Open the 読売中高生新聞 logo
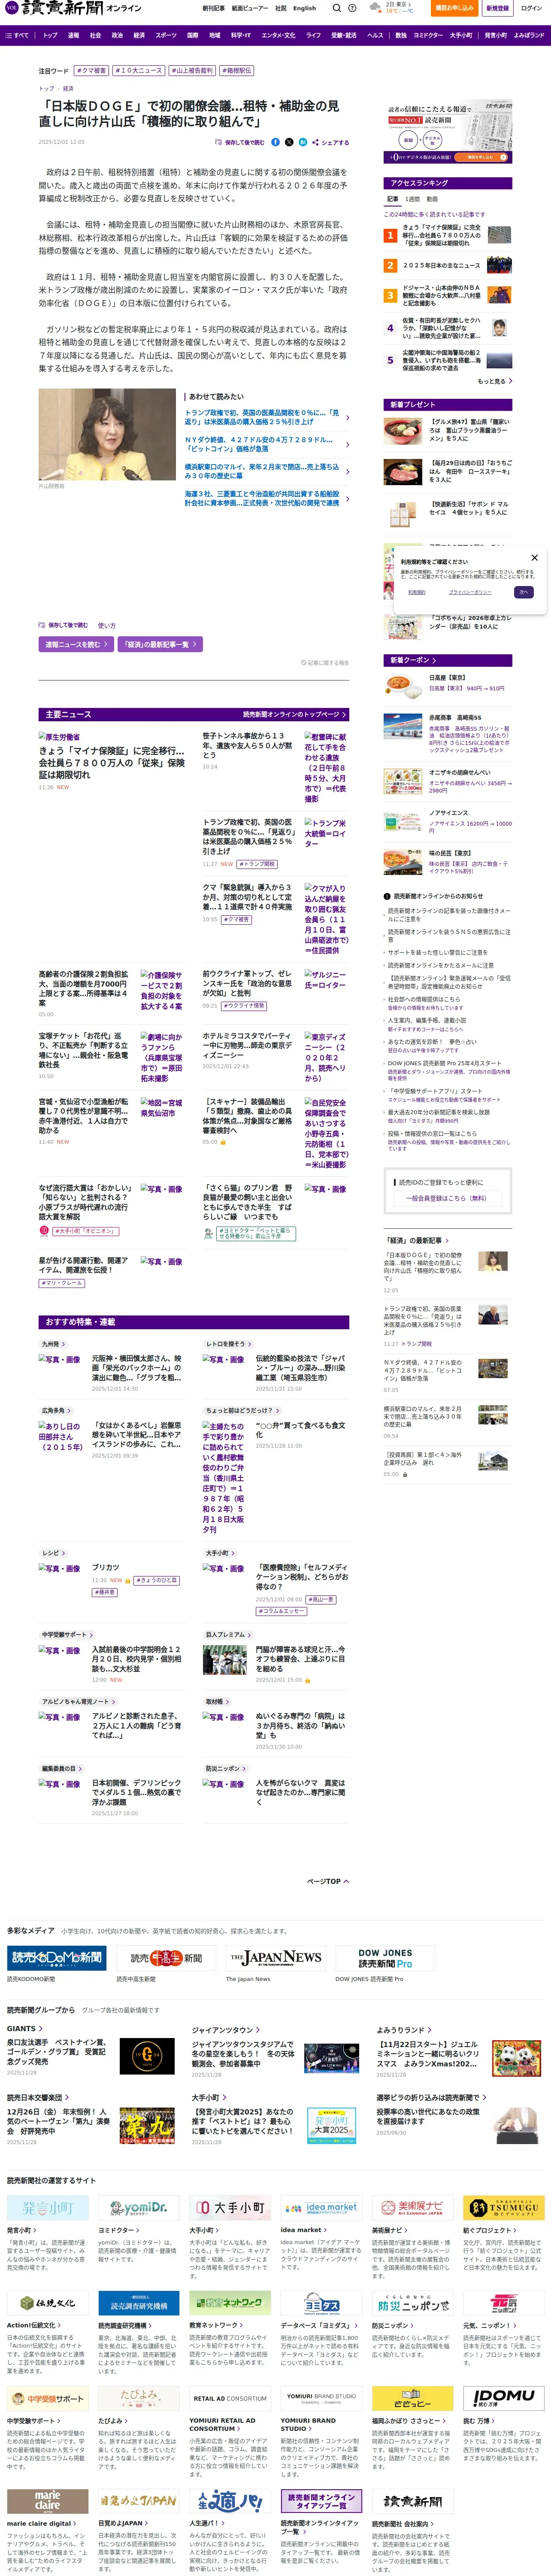Image resolution: width=551 pixels, height=2576 pixels. (x=166, y=1958)
